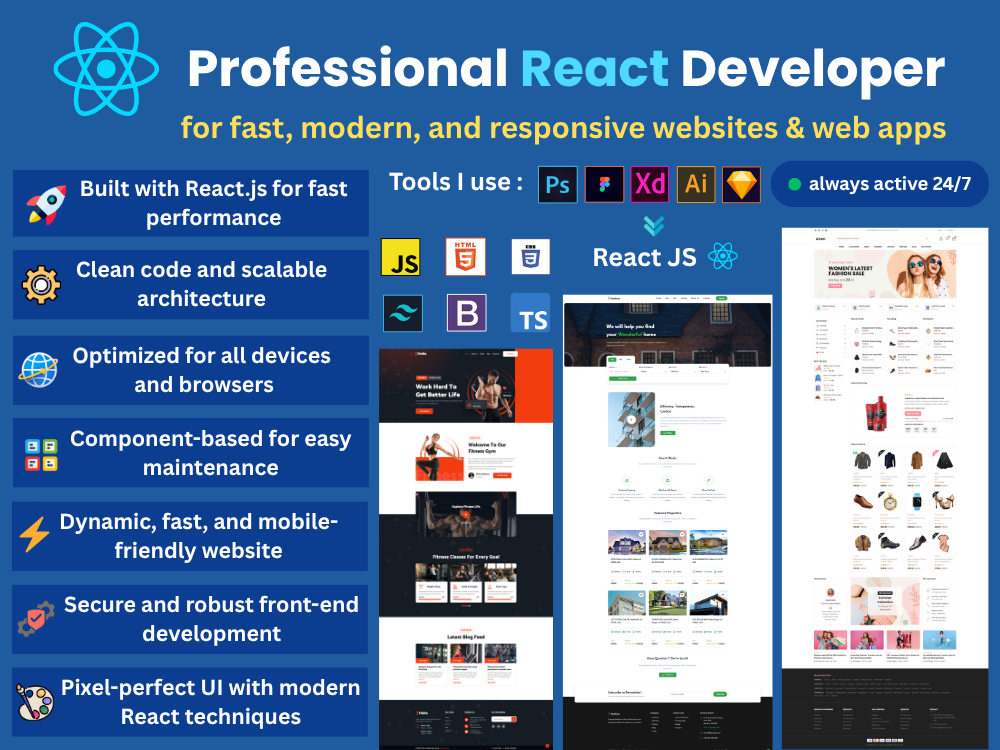This screenshot has height=750, width=1000.
Task: Click 'Pixel-perfect UI with modern React techniques'
Action: tap(191, 702)
